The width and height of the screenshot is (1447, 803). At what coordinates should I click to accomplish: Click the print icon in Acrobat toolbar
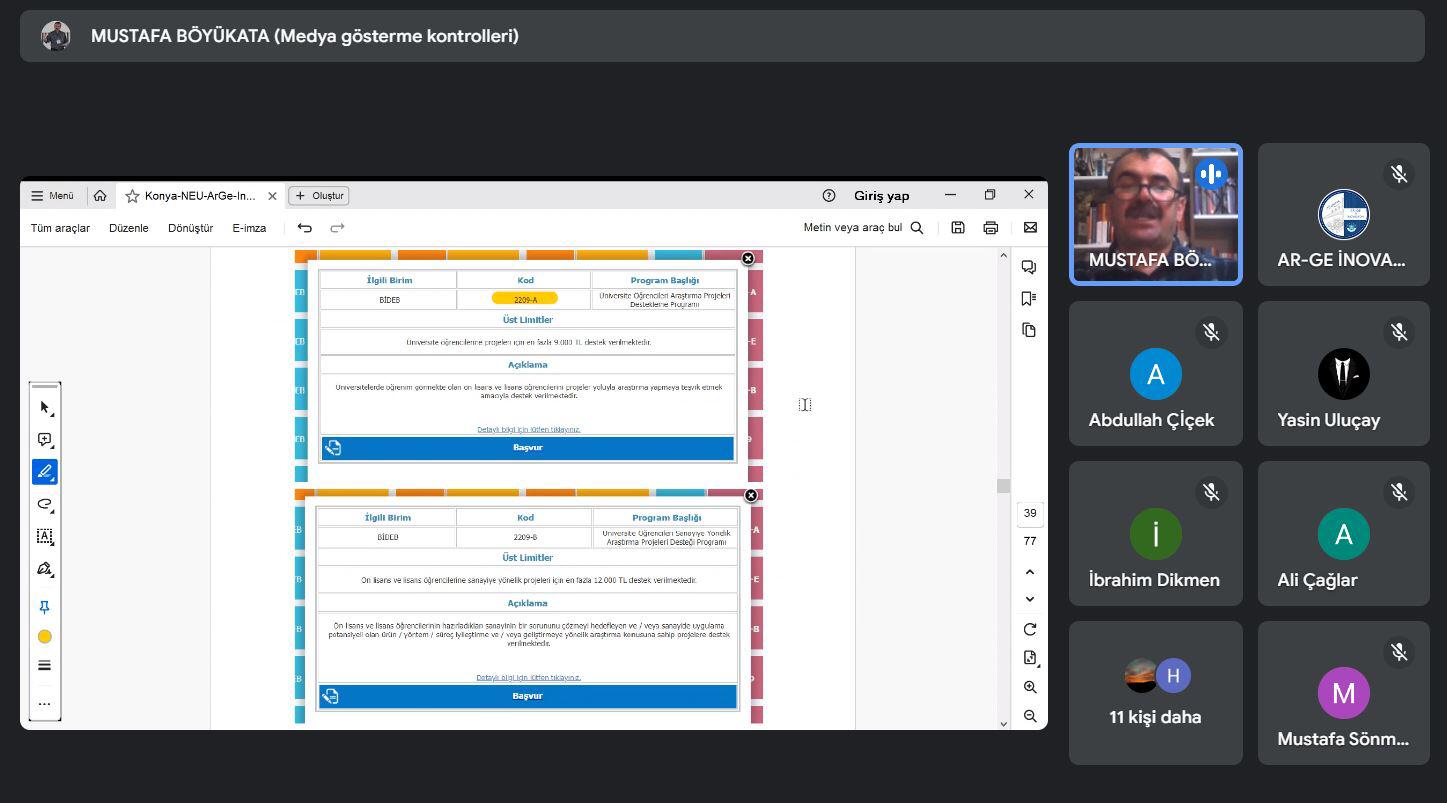click(x=990, y=228)
